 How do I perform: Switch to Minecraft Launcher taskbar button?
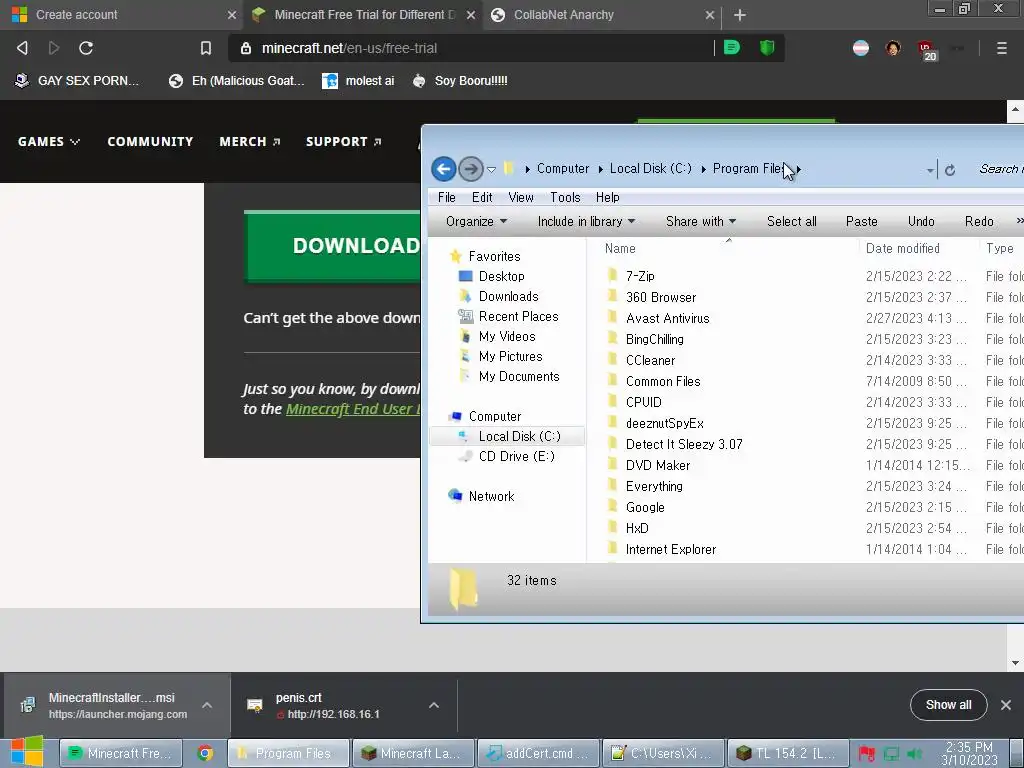click(413, 753)
